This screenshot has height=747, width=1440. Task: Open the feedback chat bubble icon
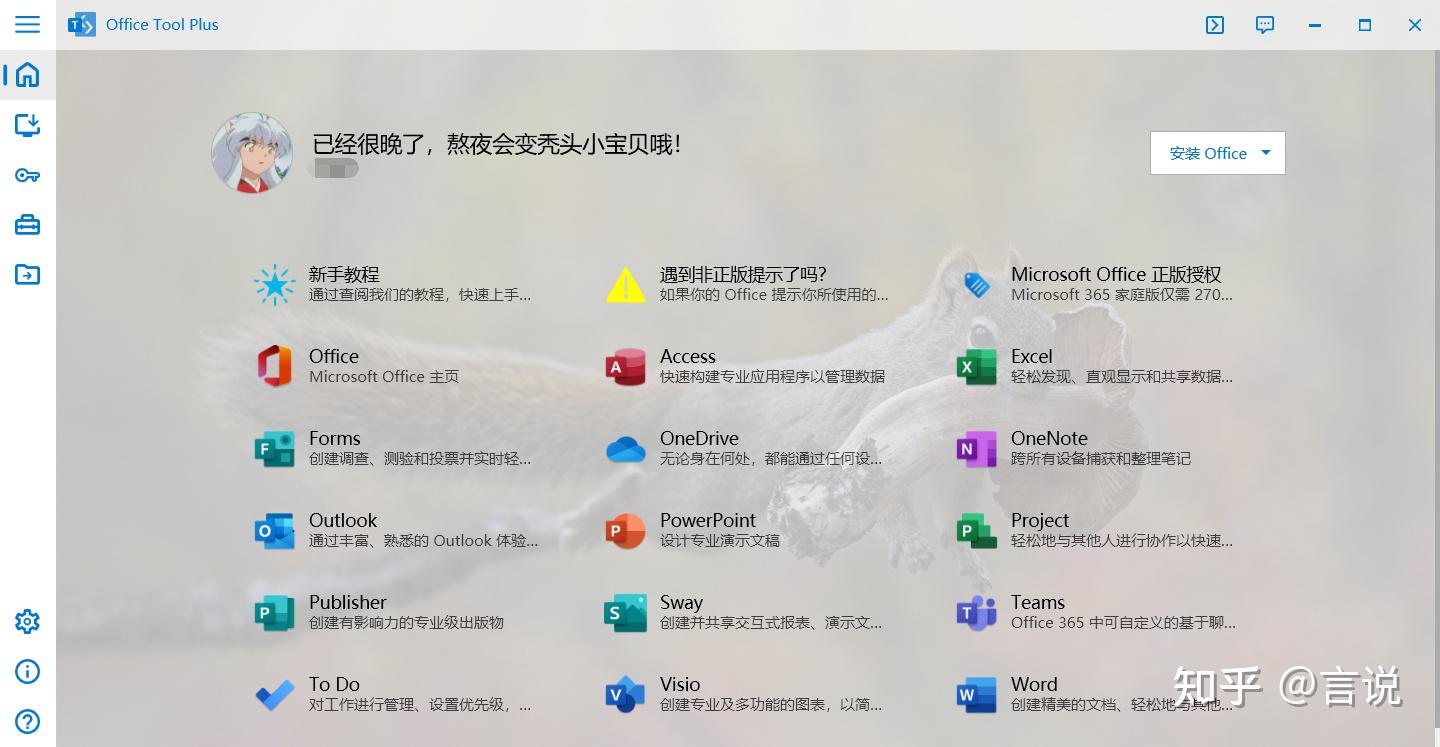coord(1264,25)
